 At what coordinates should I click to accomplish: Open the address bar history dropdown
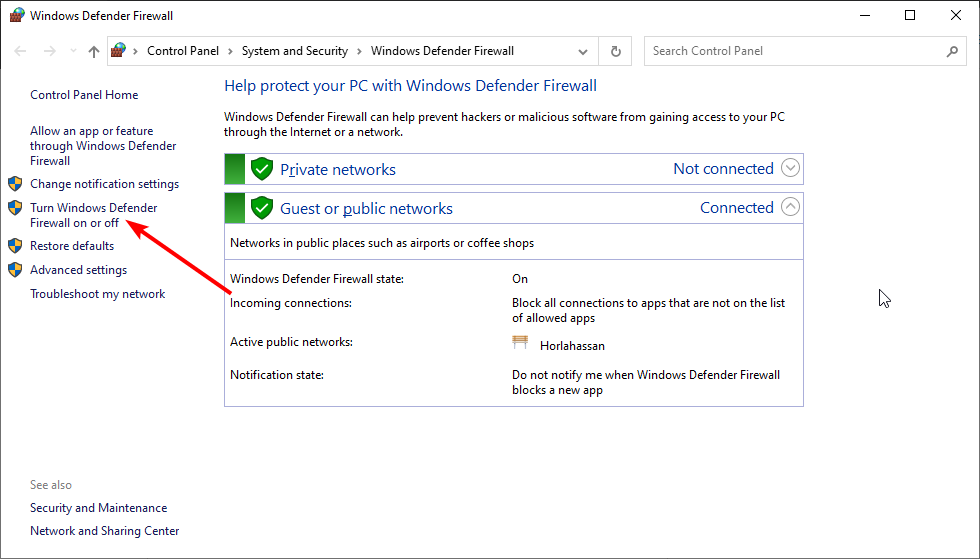click(583, 51)
